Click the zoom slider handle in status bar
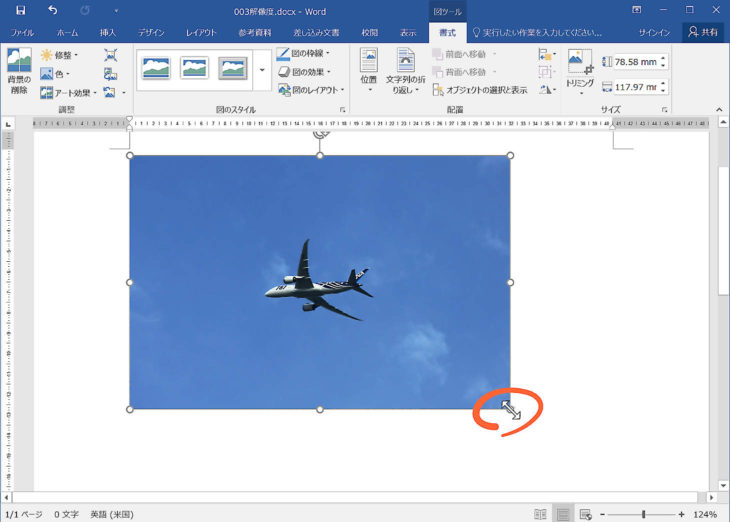730x522 pixels. (x=643, y=514)
